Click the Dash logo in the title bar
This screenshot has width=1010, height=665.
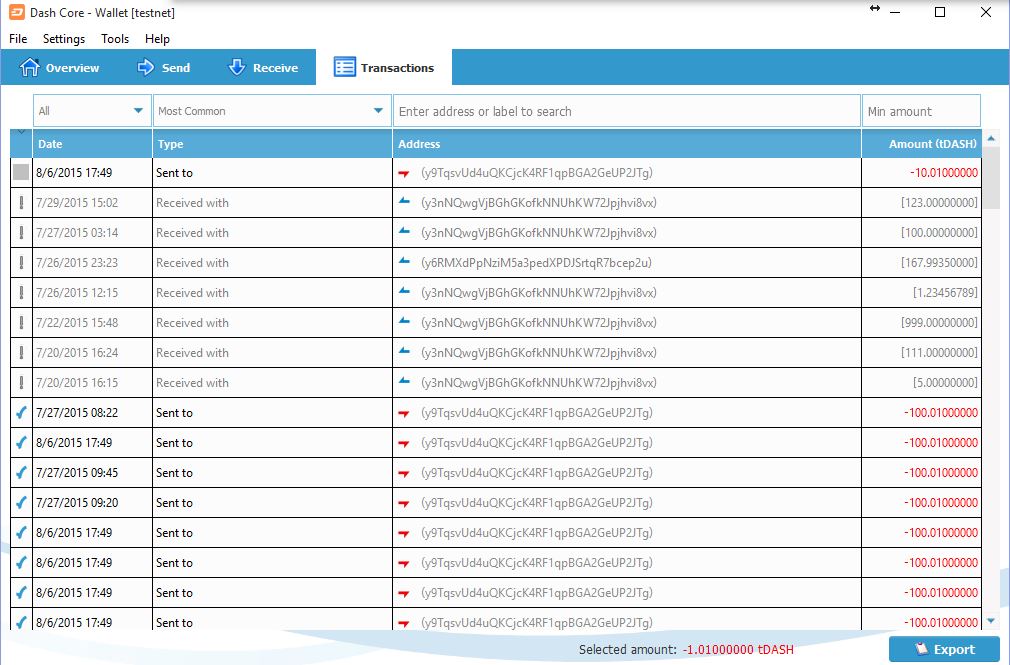tap(16, 12)
